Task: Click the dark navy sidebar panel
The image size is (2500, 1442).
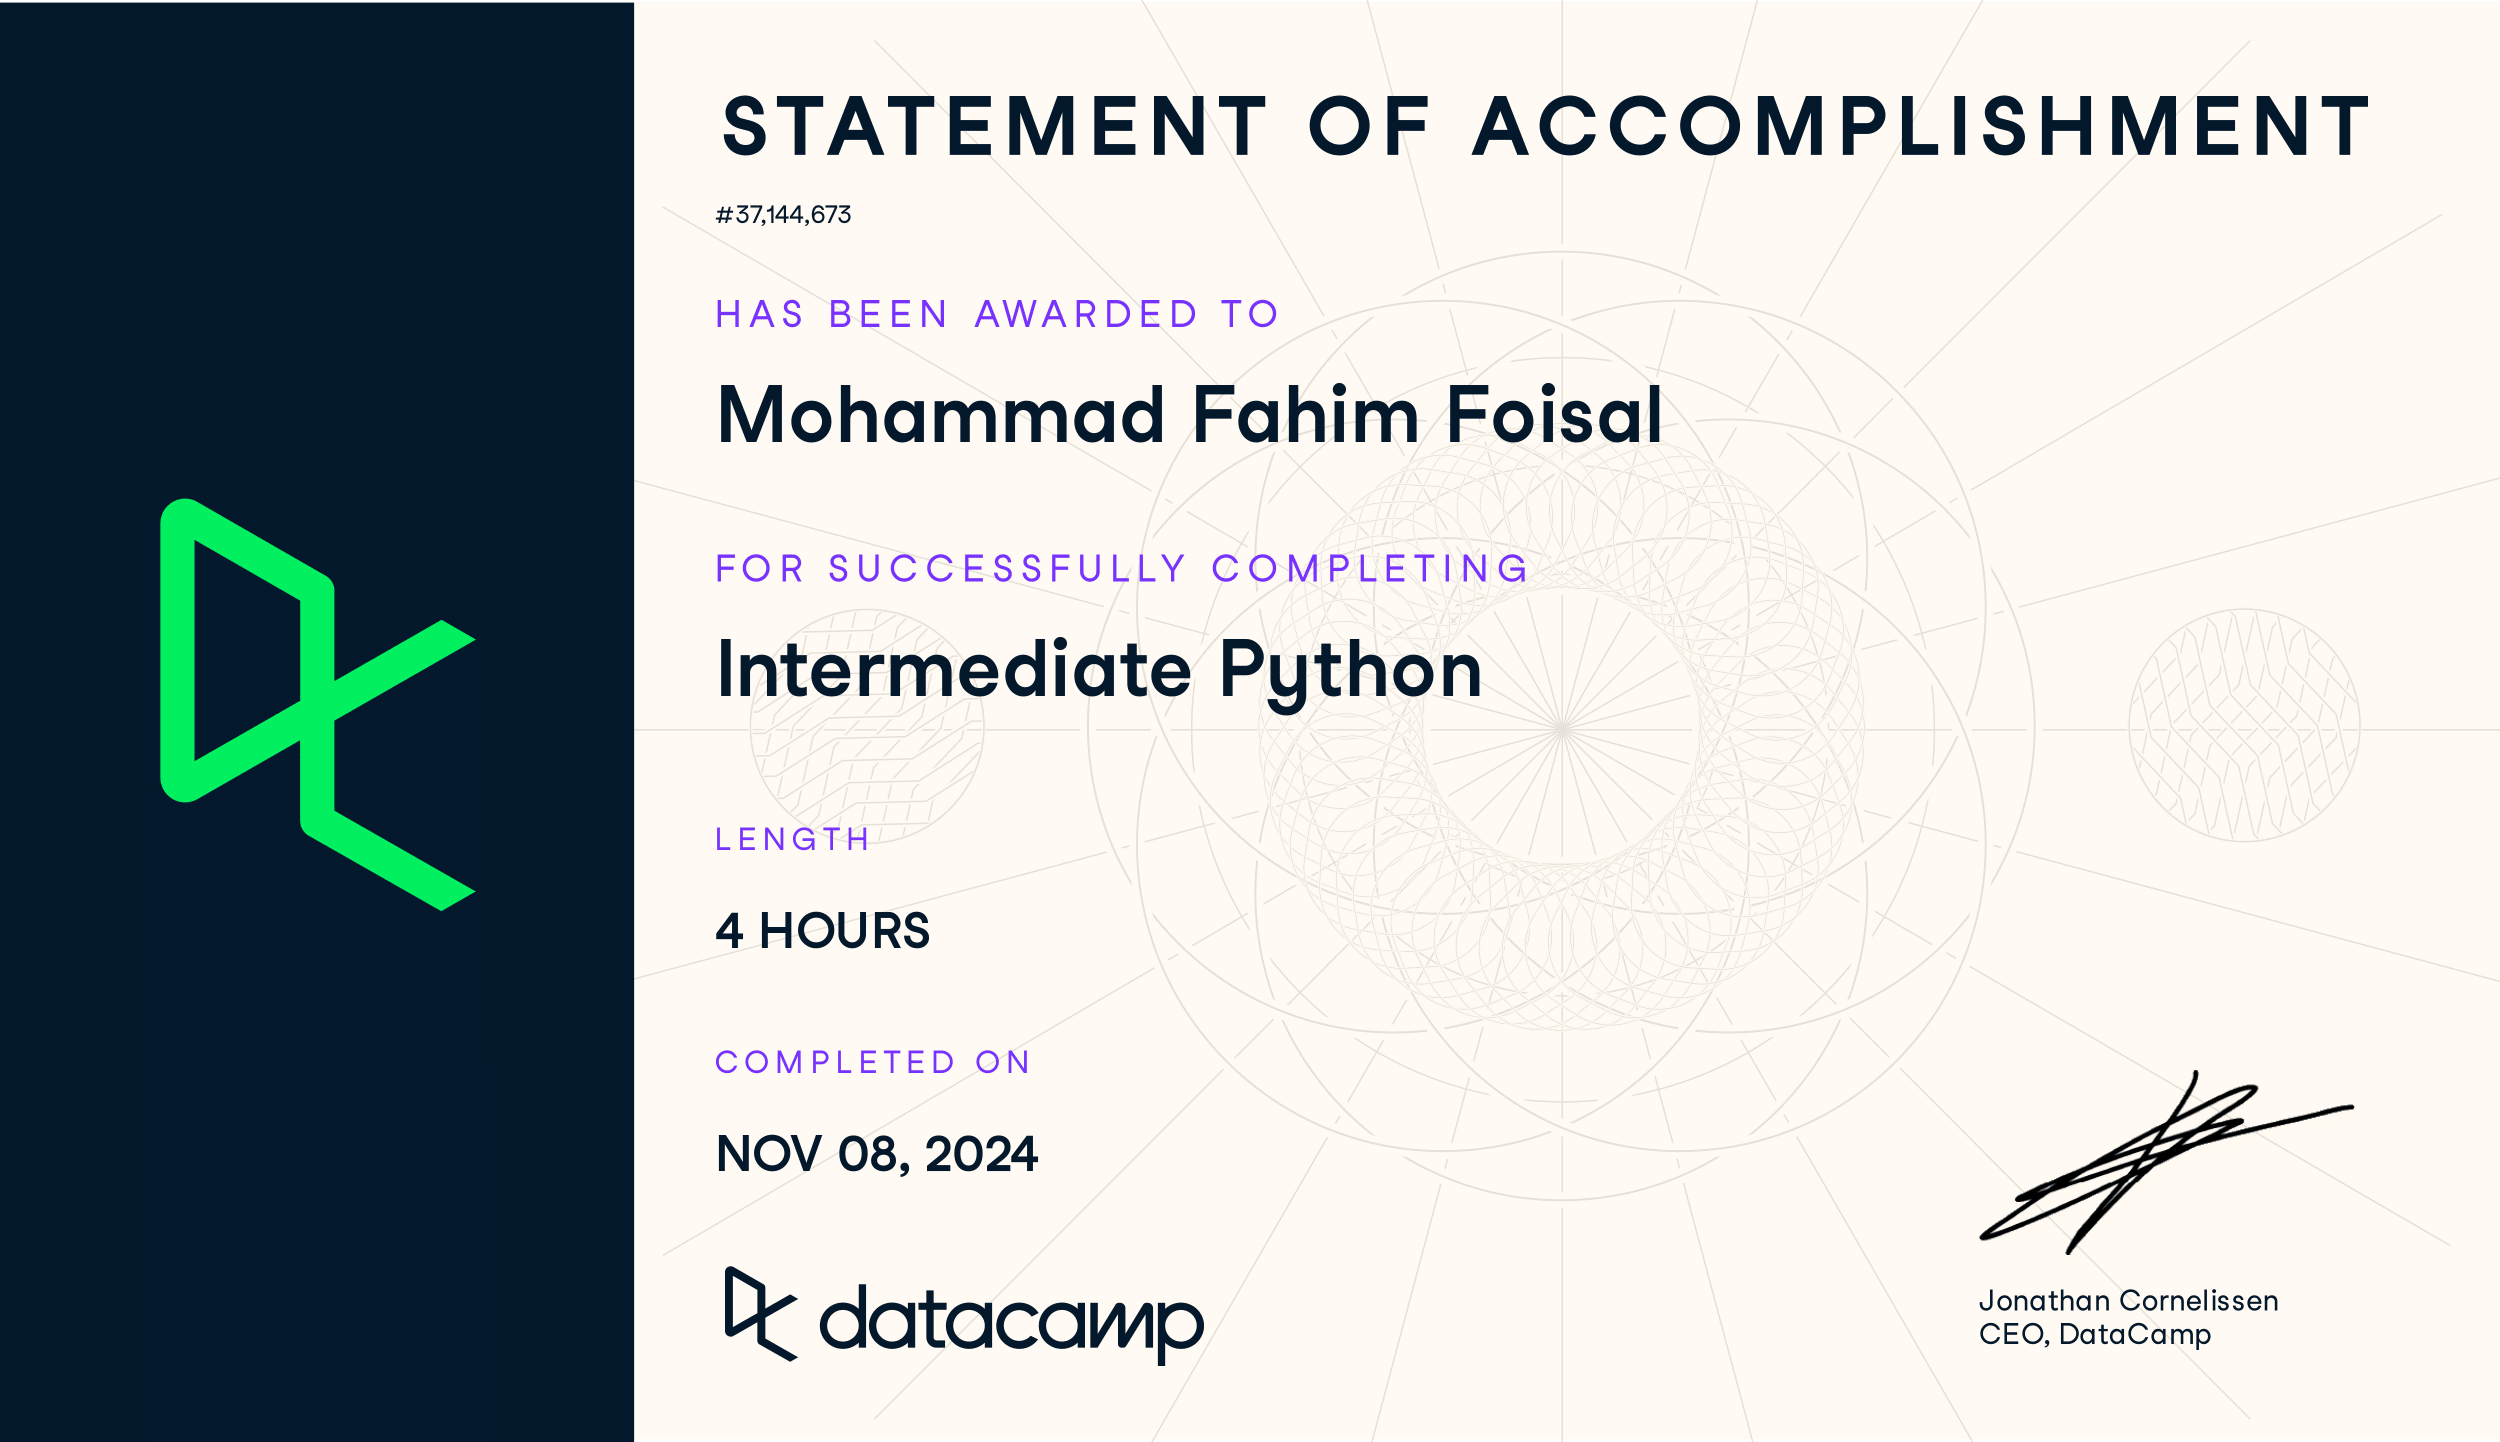Action: pyautogui.click(x=317, y=721)
